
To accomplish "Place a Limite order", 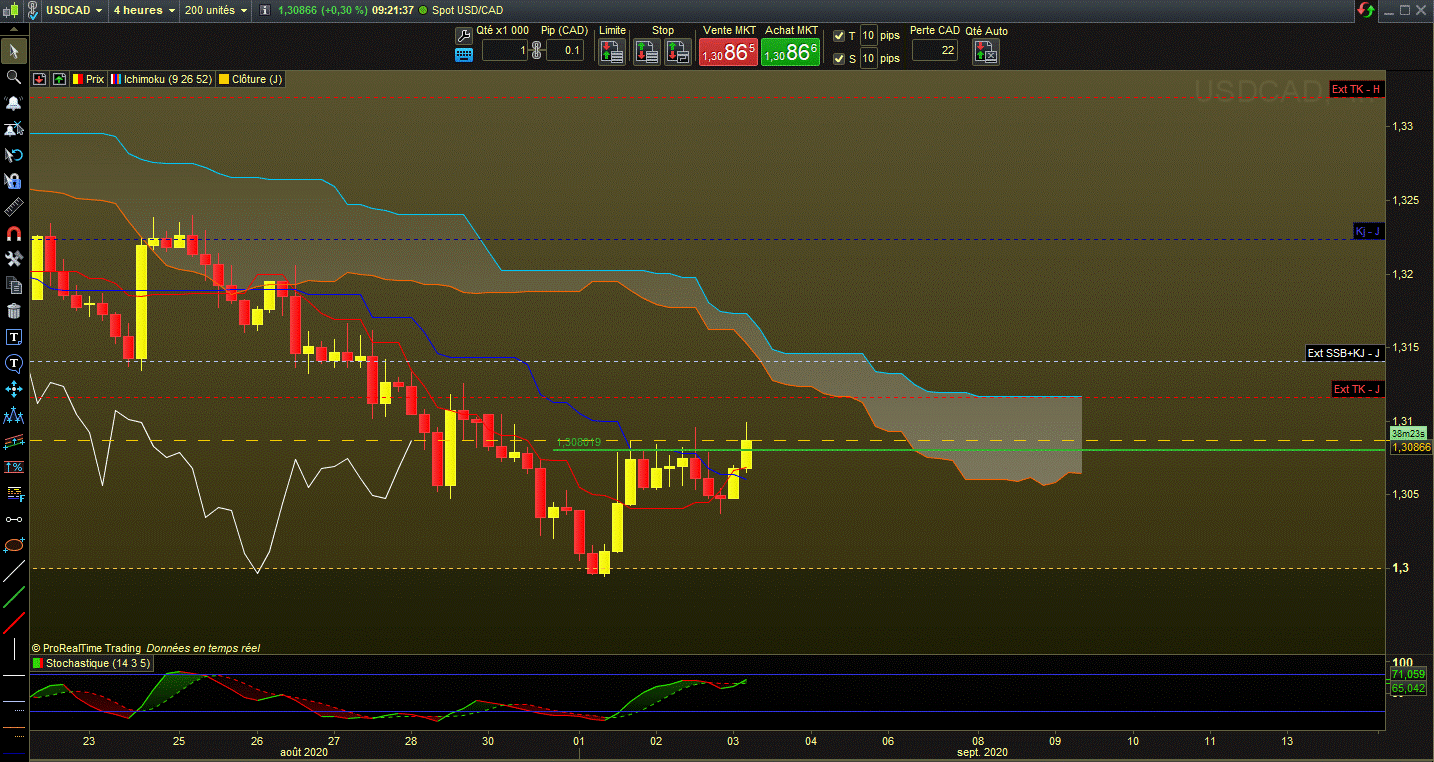I will pyautogui.click(x=613, y=52).
